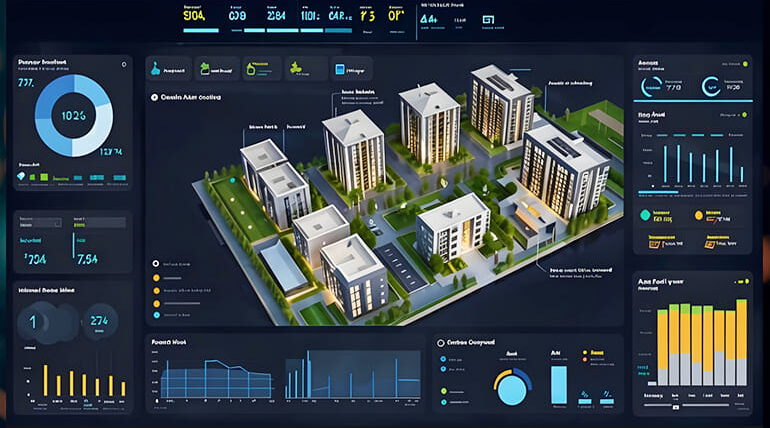Select the blue square icon toolbar button
The image size is (770, 428).
click(351, 69)
